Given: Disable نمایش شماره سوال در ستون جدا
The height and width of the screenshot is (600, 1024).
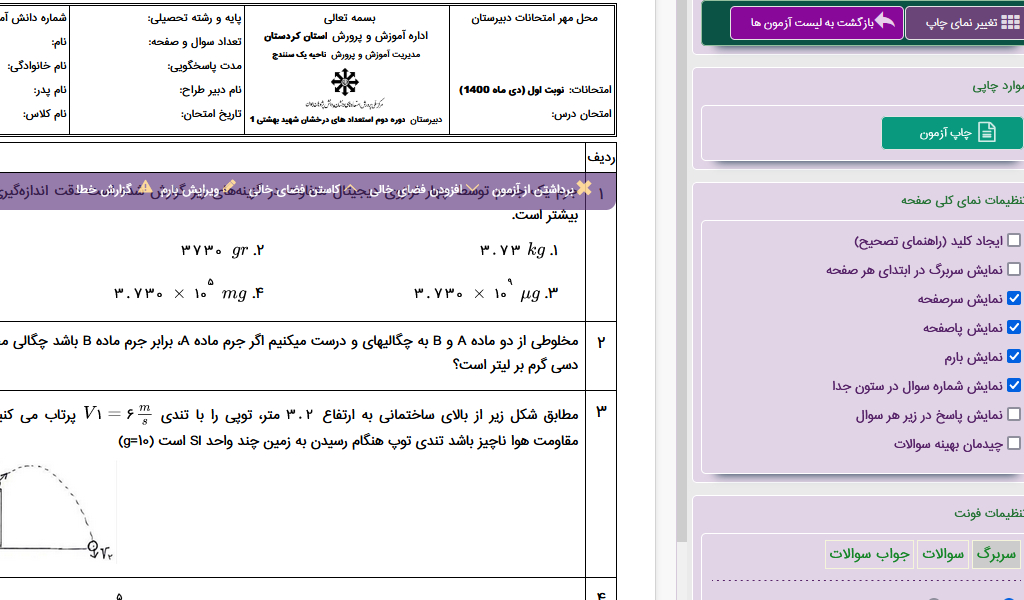Looking at the screenshot, I should 1014,385.
